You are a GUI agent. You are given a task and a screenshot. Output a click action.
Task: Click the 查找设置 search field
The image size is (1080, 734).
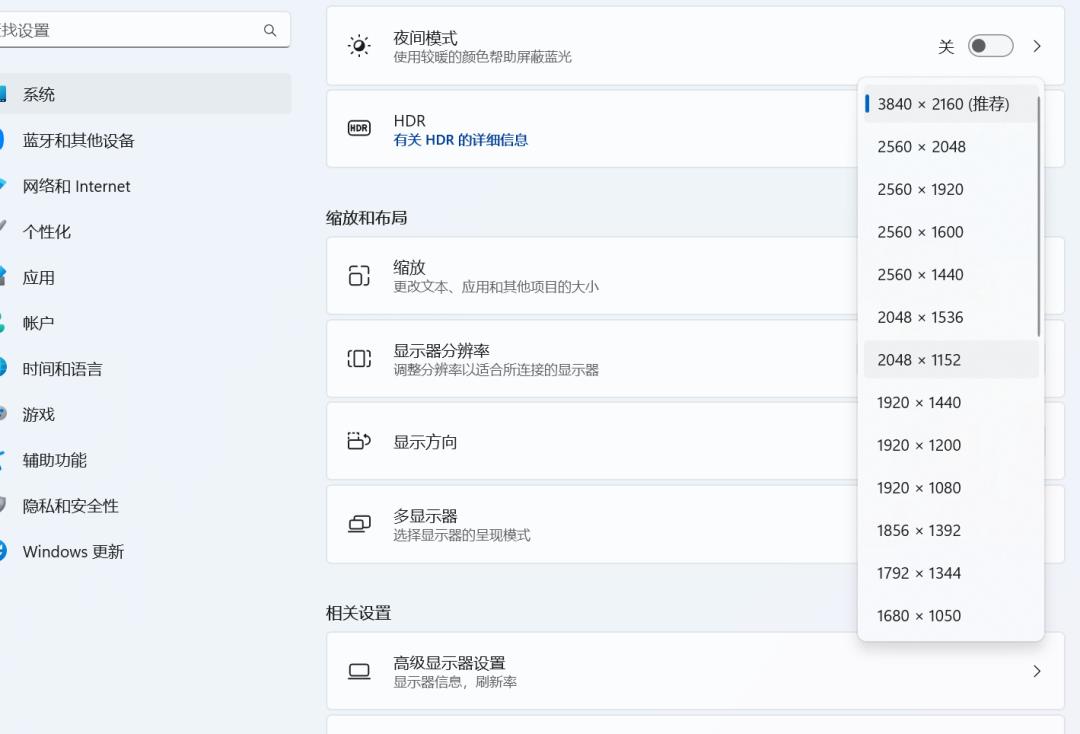(x=140, y=29)
